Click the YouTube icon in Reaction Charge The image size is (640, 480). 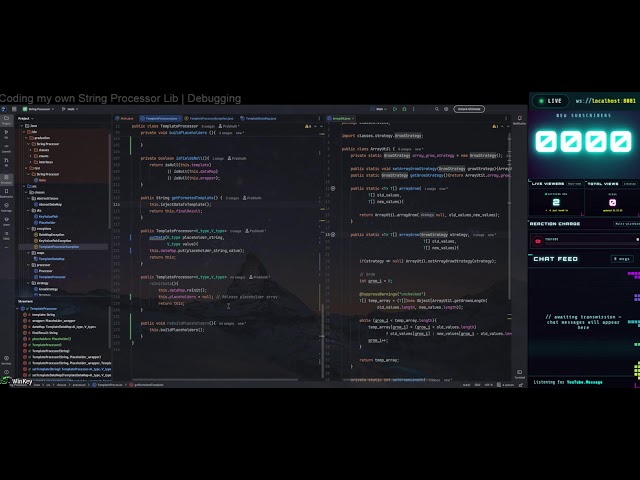tap(538, 241)
